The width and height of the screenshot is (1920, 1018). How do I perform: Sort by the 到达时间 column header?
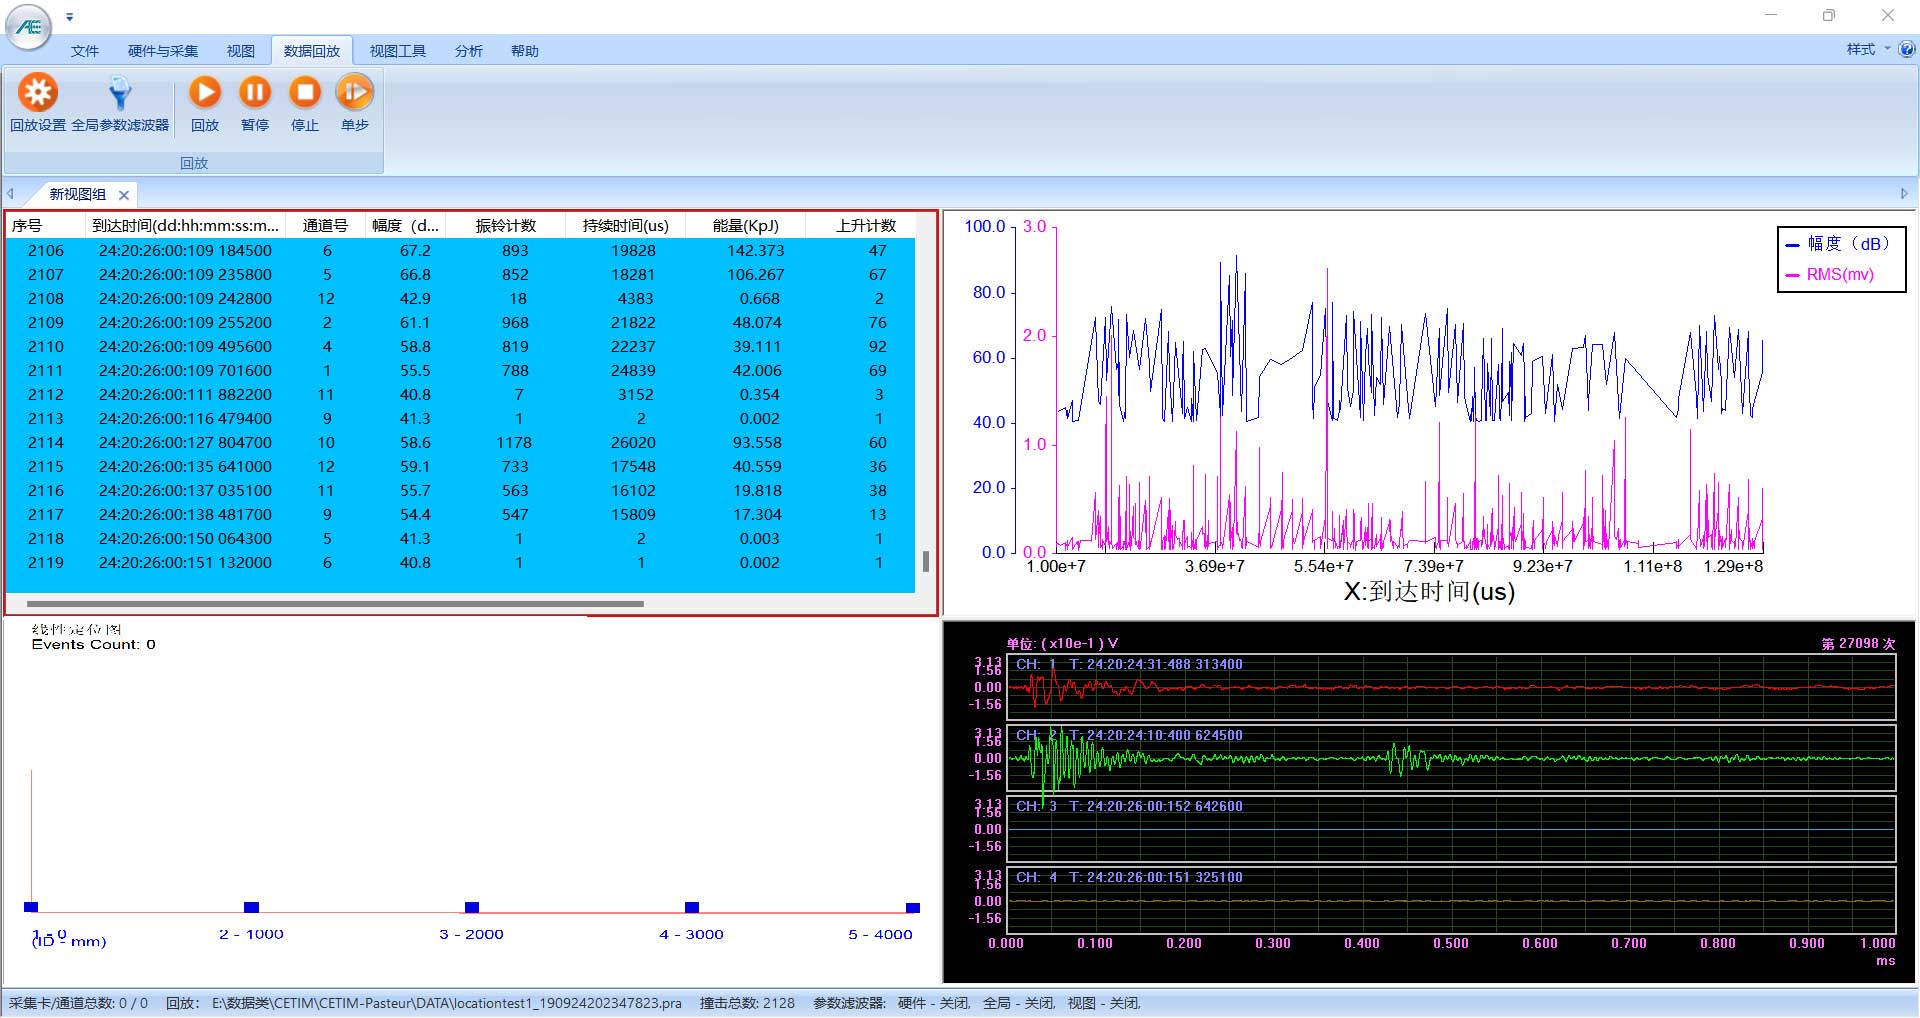tap(185, 225)
